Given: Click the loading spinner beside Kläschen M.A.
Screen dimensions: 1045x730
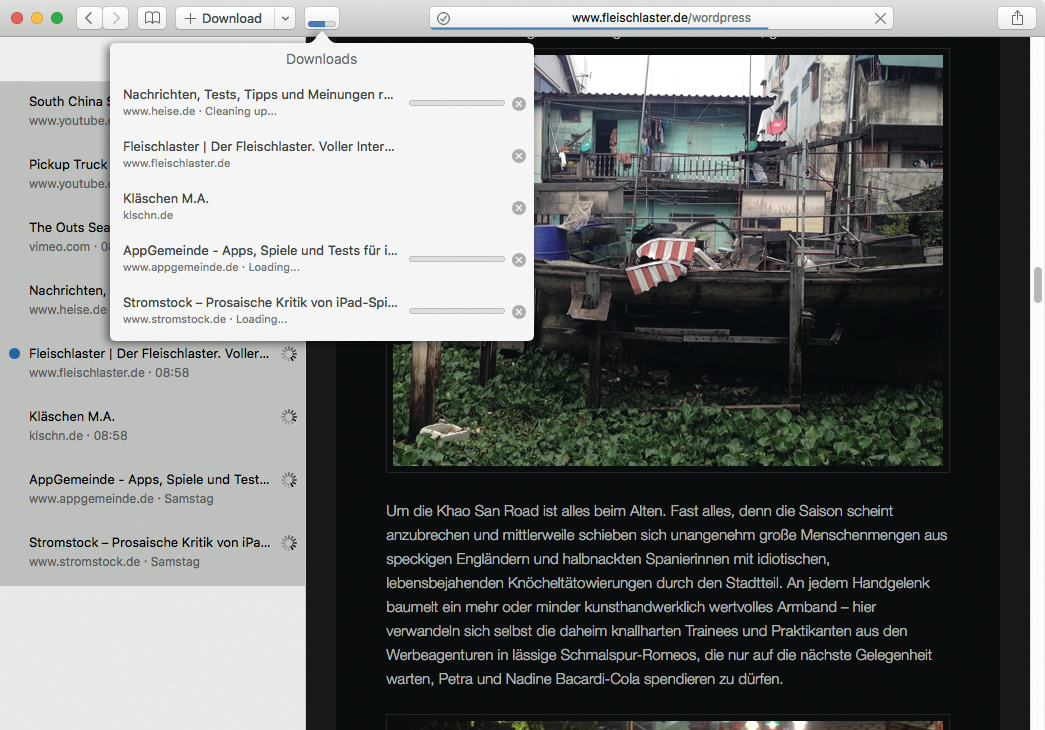Looking at the screenshot, I should (289, 417).
